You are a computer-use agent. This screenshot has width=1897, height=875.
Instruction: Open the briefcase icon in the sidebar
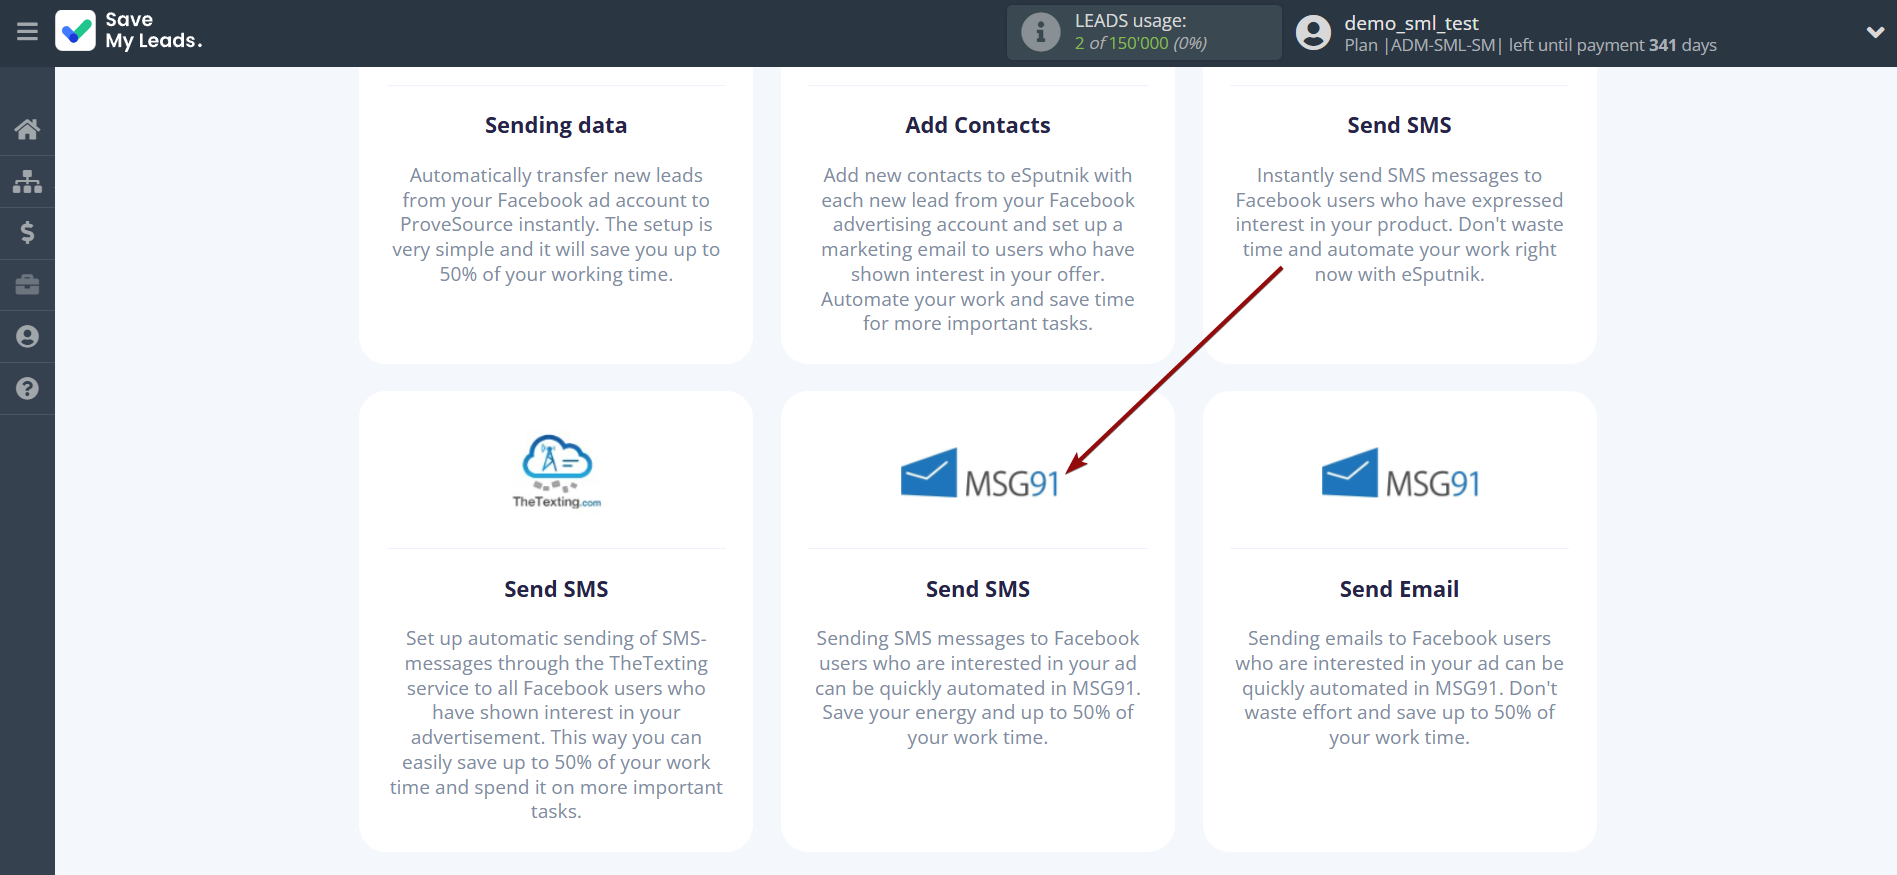[x=27, y=285]
